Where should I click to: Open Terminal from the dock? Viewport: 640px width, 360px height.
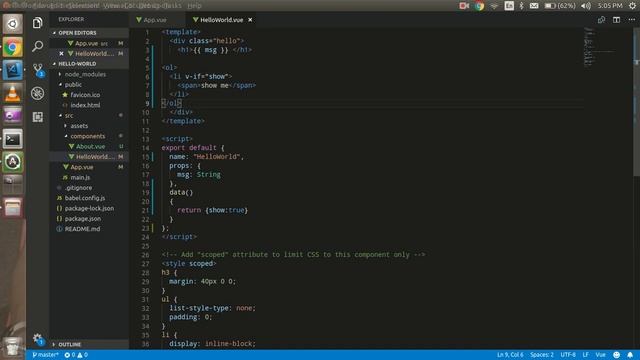pos(13,139)
